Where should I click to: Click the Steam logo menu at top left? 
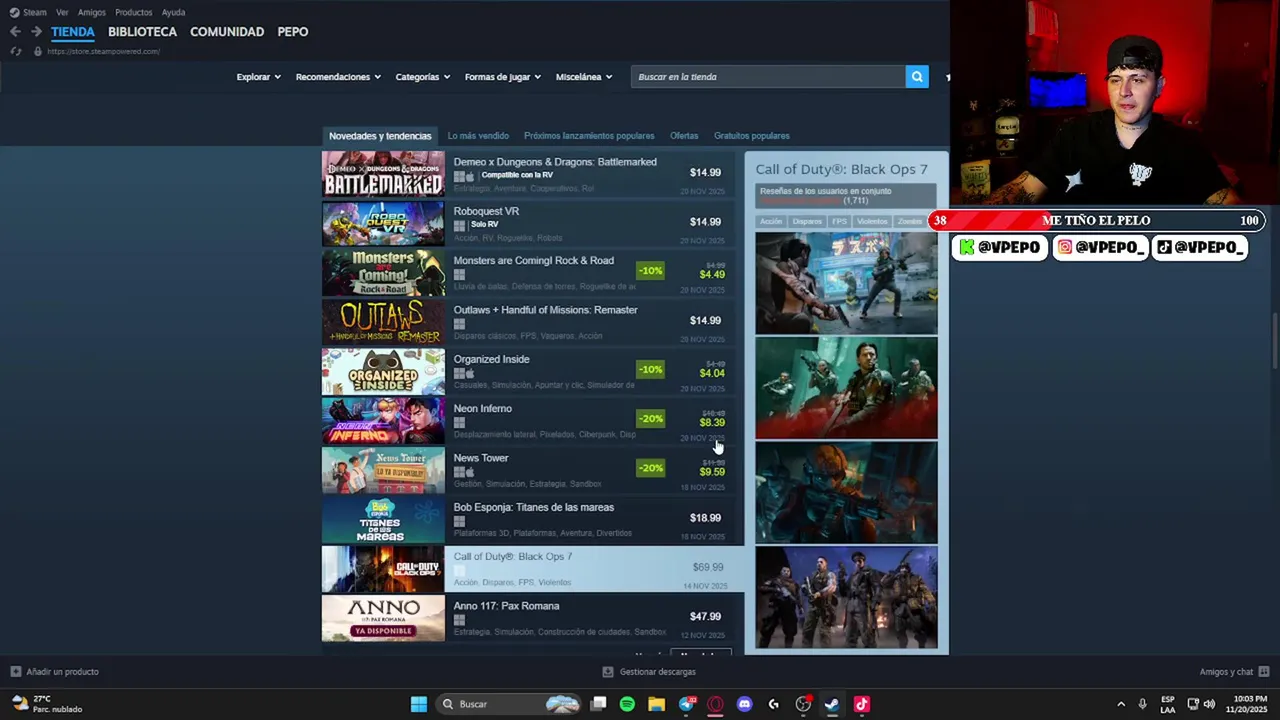[29, 12]
